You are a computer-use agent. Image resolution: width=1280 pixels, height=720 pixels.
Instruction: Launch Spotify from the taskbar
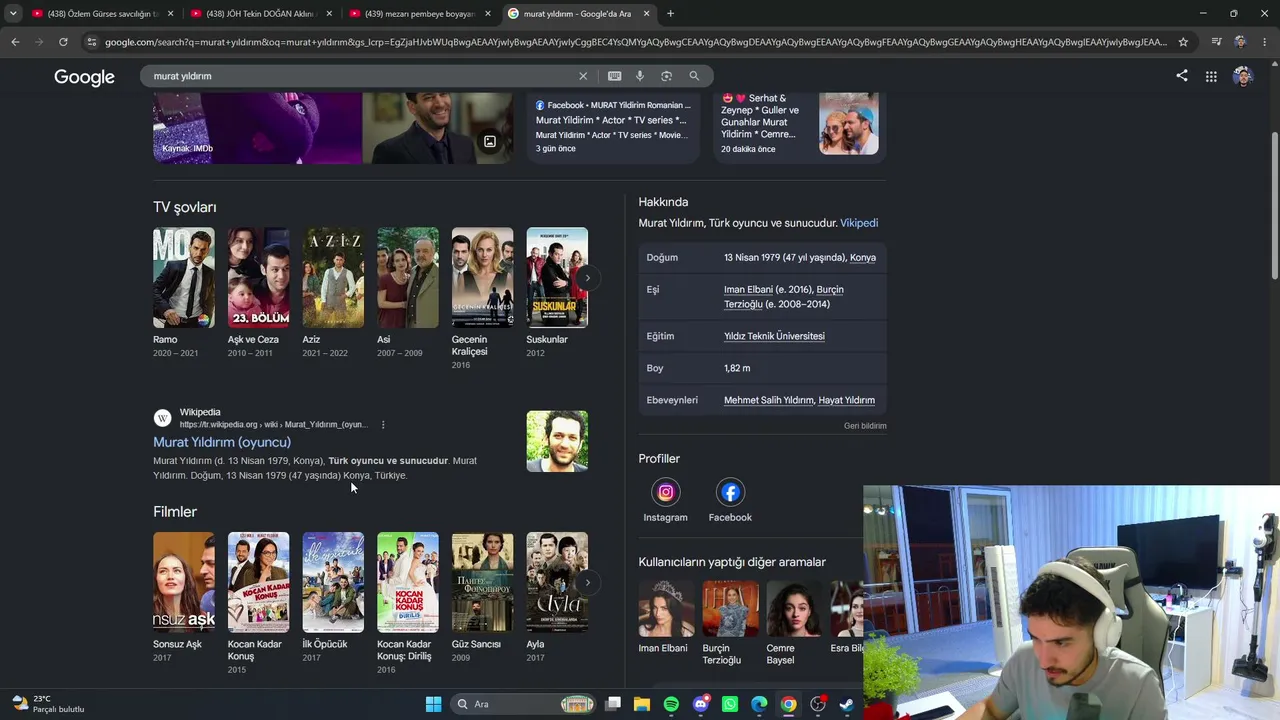[x=671, y=704]
